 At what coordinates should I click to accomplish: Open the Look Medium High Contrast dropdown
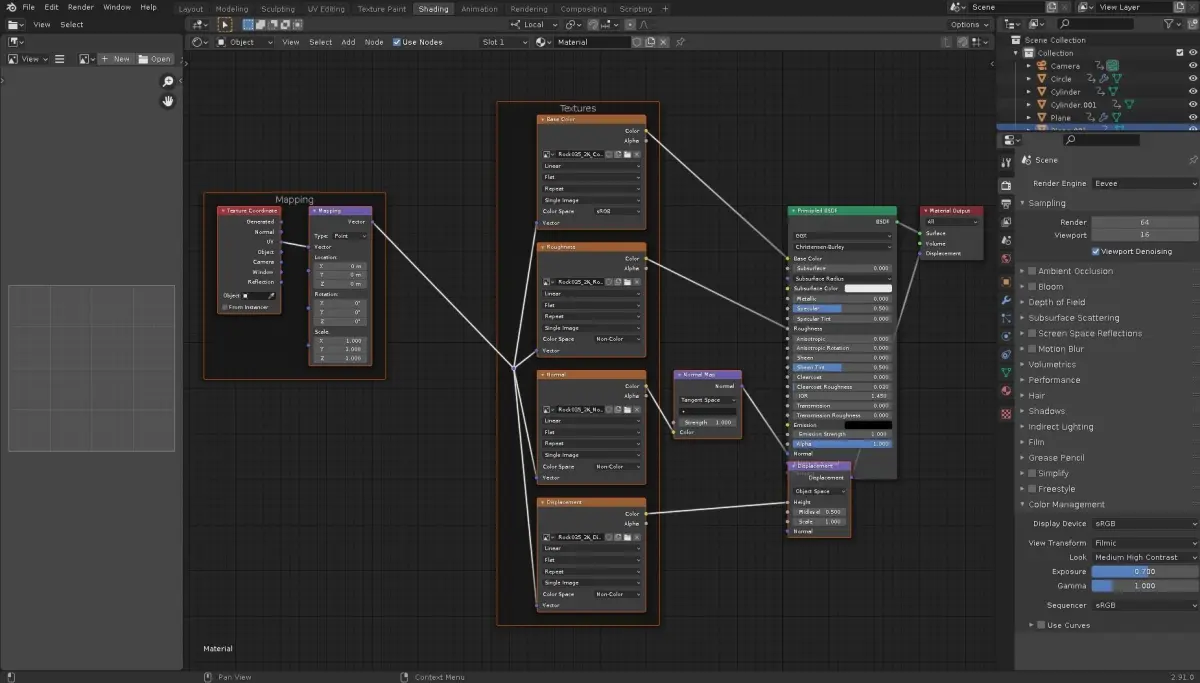point(1145,557)
